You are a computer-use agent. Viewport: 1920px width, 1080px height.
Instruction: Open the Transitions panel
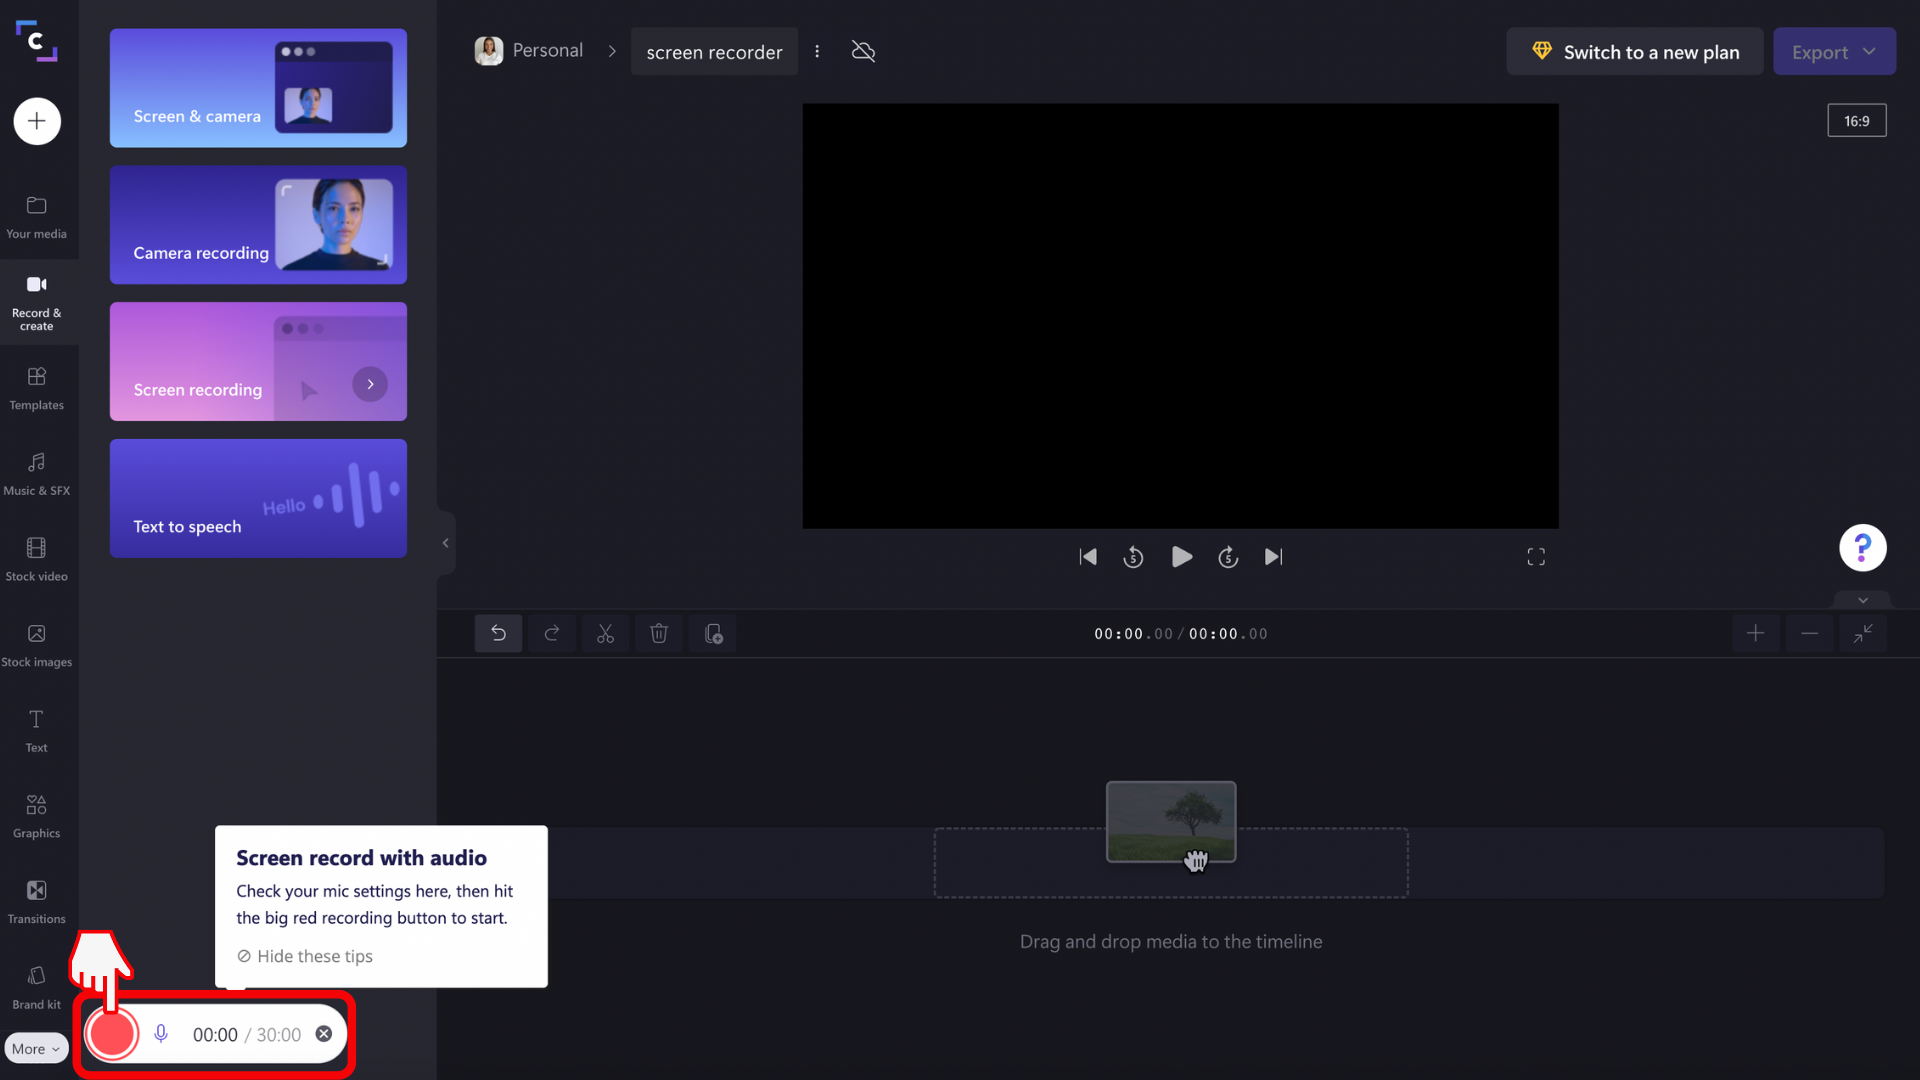coord(36,900)
